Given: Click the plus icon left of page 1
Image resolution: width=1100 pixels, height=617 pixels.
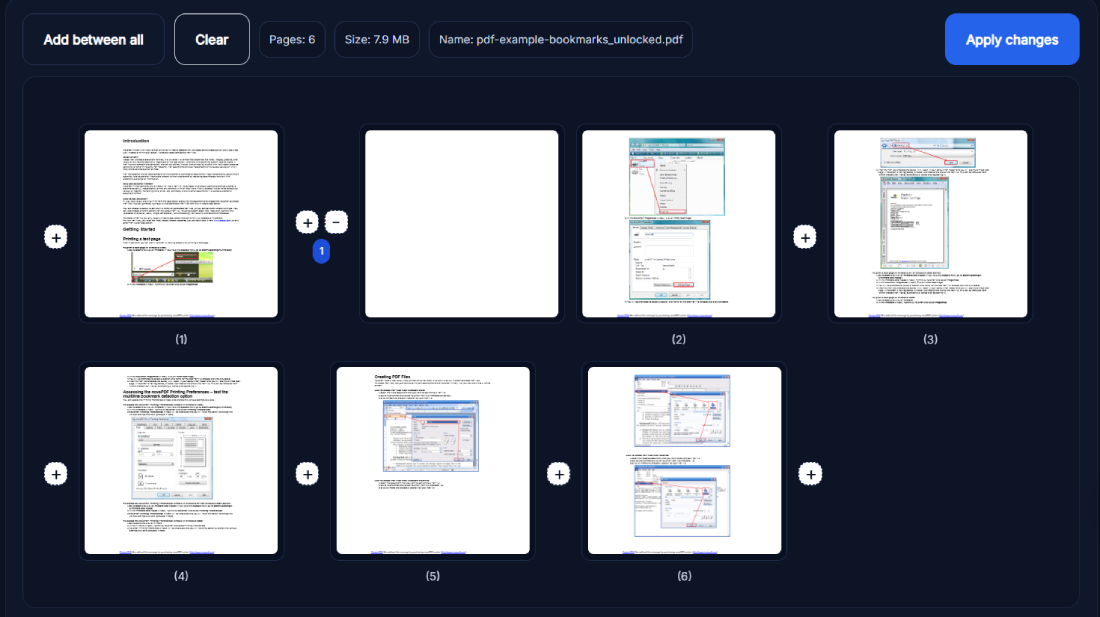Looking at the screenshot, I should point(56,237).
